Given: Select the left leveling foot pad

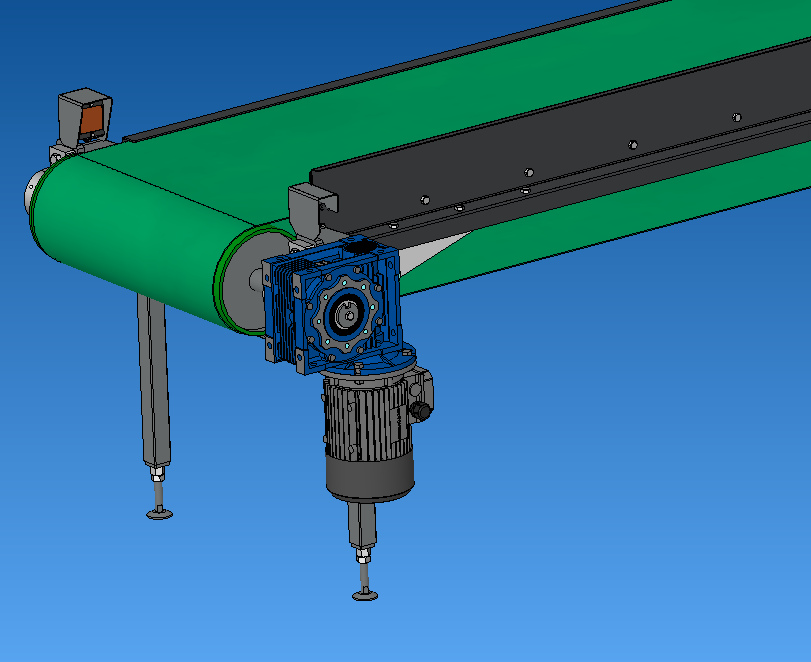Looking at the screenshot, I should [x=159, y=513].
